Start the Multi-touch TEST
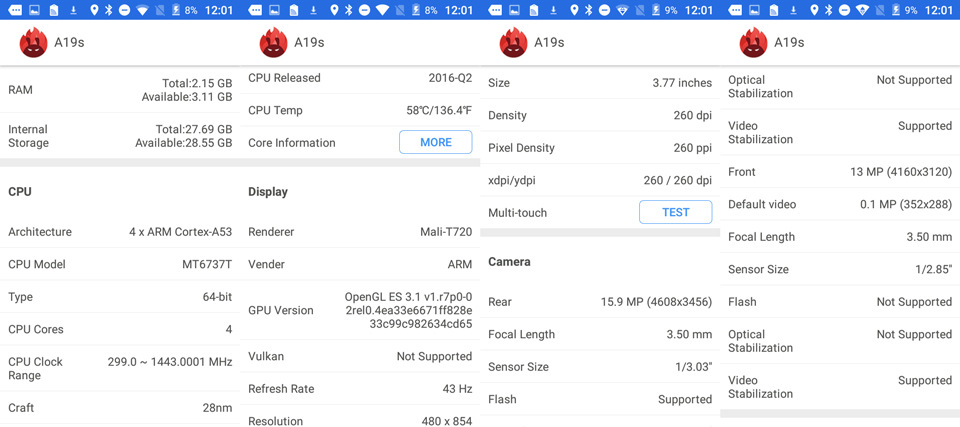960x427 pixels. tap(676, 212)
